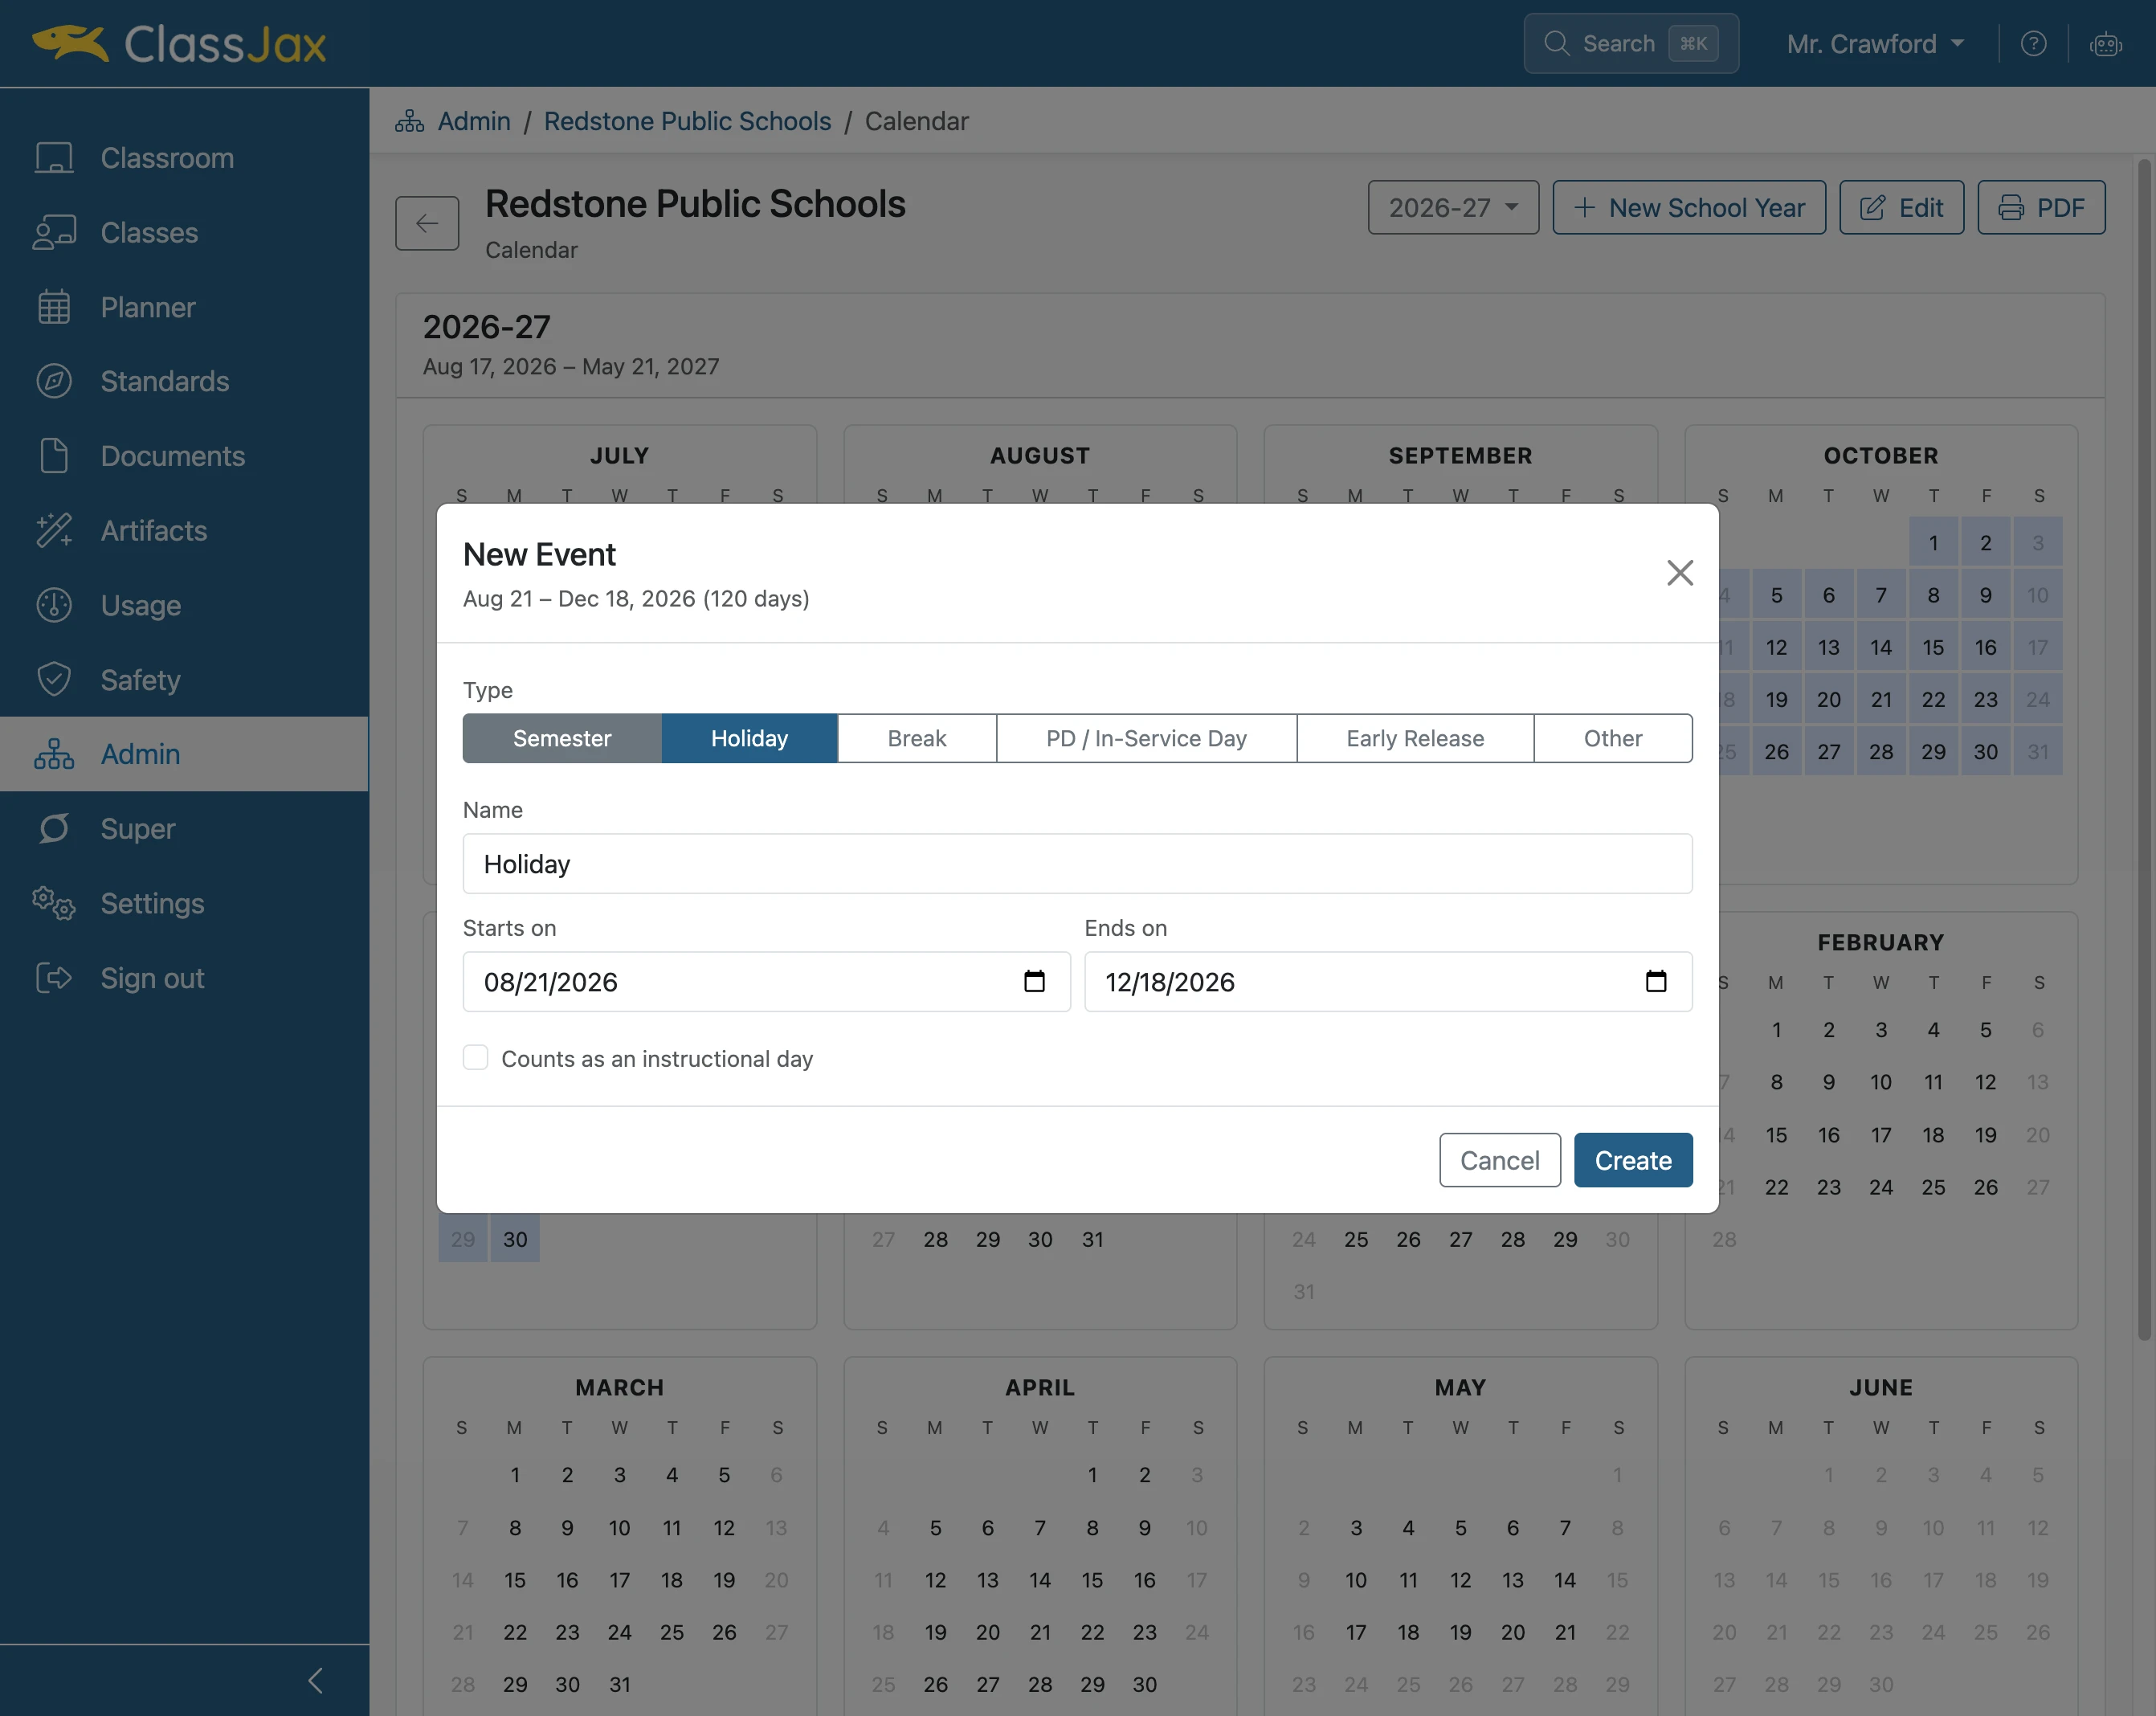Screen dimensions: 2156x1716
Task: Click the Planner calendar grid icon
Action: click(54, 307)
